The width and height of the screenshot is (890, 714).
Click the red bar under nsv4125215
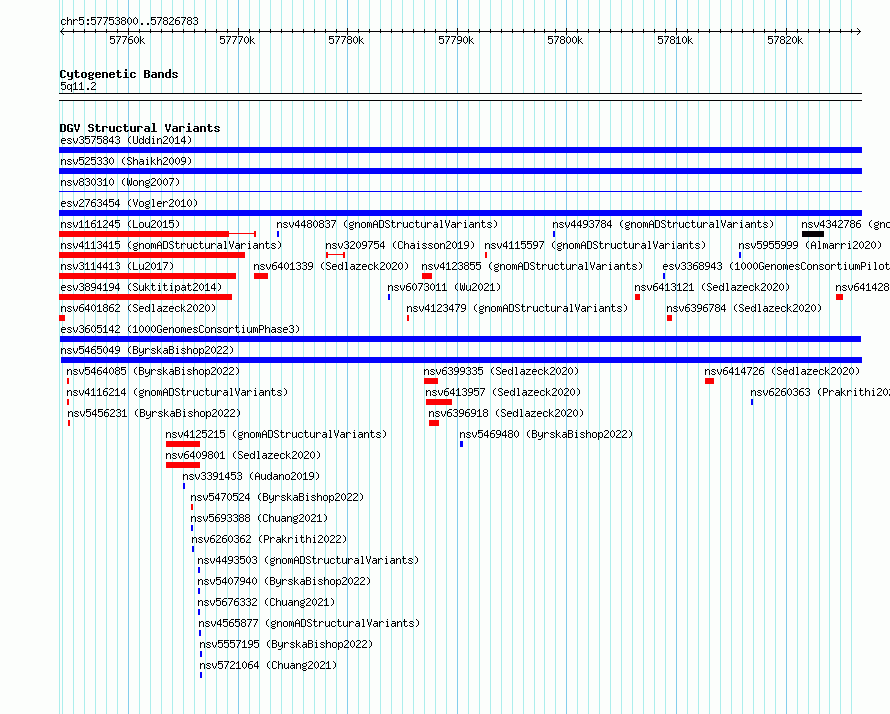click(183, 444)
